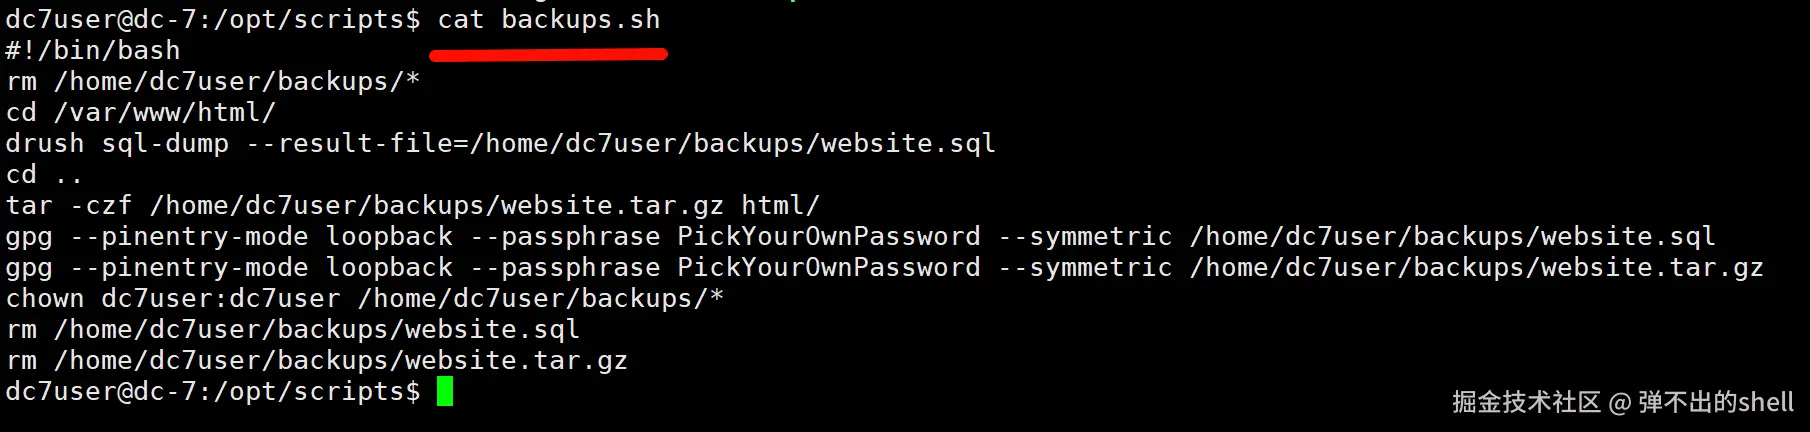The width and height of the screenshot is (1810, 432).
Task: Click the 'chown dc7user:dc7user' command
Action: (173, 298)
